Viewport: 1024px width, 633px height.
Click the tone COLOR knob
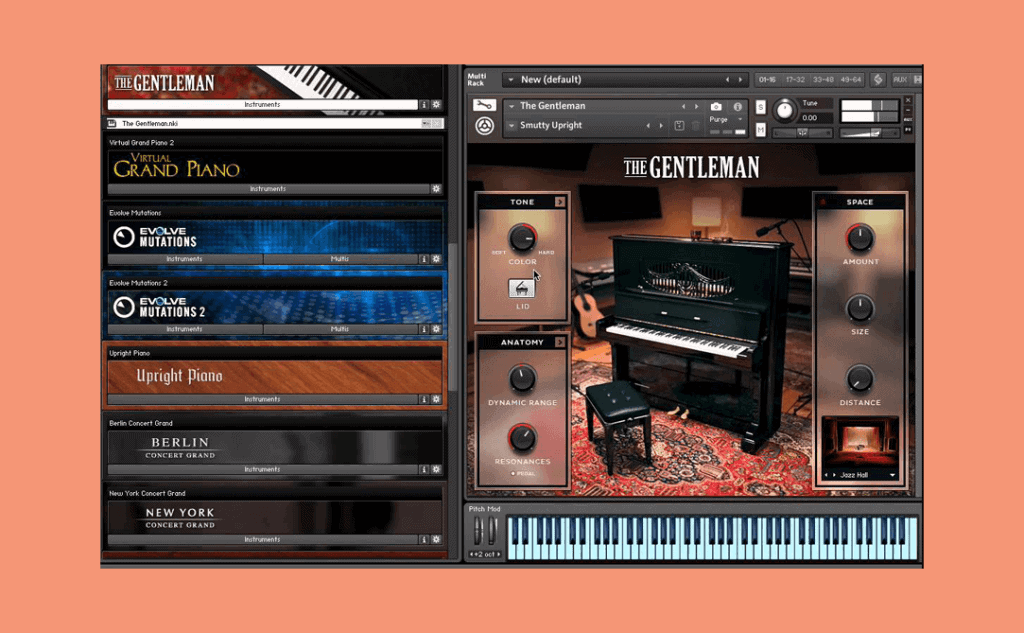click(522, 238)
